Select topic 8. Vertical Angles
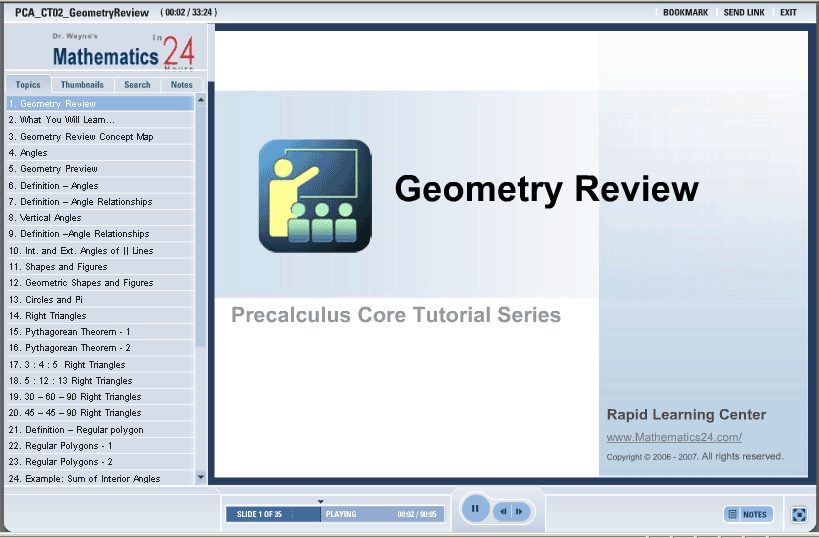The width and height of the screenshot is (819, 538). coord(100,218)
